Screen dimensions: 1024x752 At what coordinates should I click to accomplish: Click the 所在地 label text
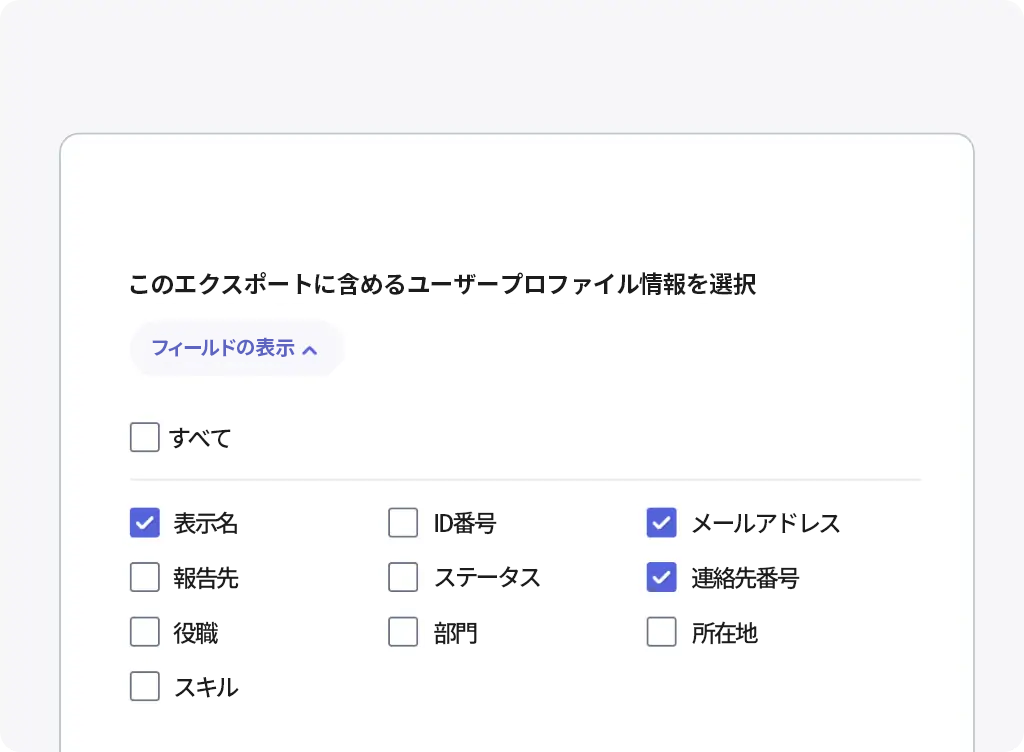click(x=725, y=633)
